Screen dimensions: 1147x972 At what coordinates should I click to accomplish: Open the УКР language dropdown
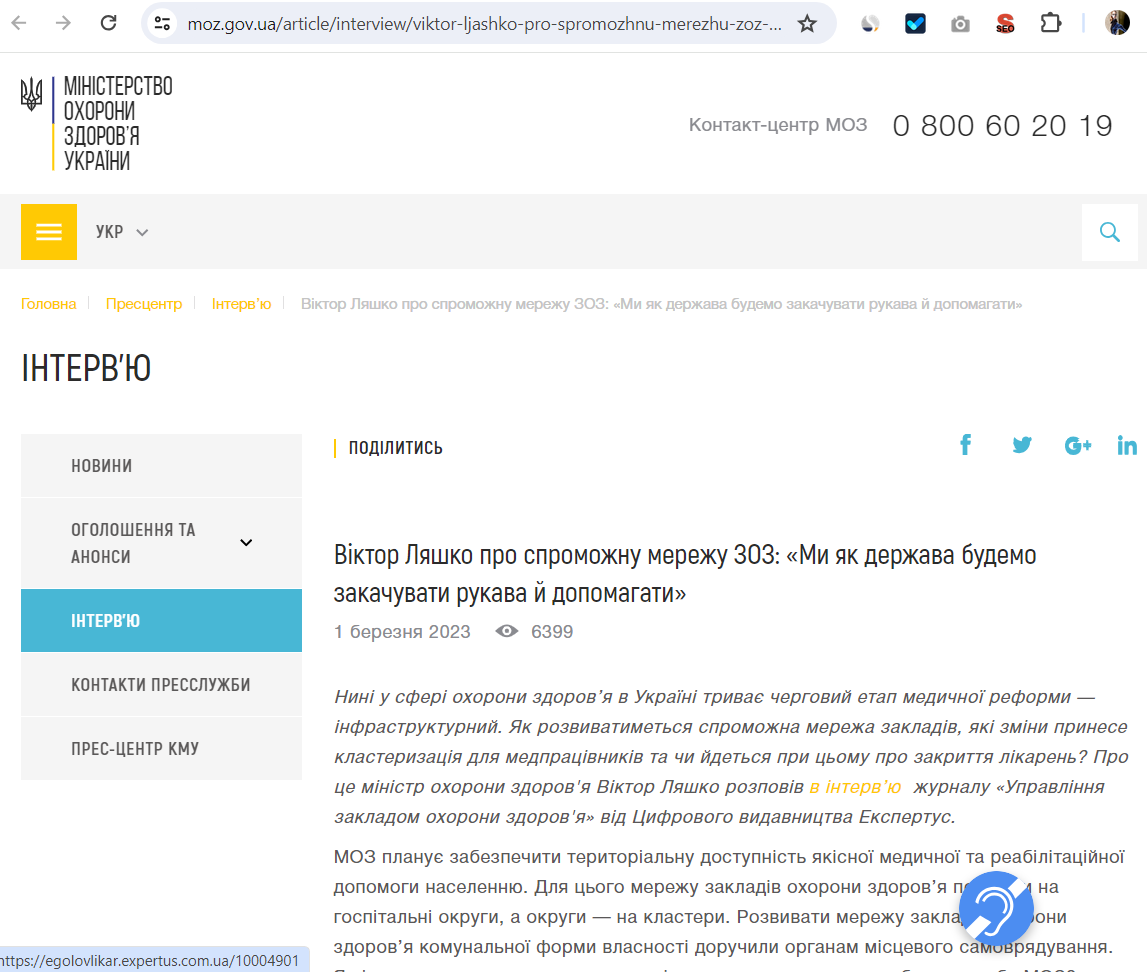point(120,231)
